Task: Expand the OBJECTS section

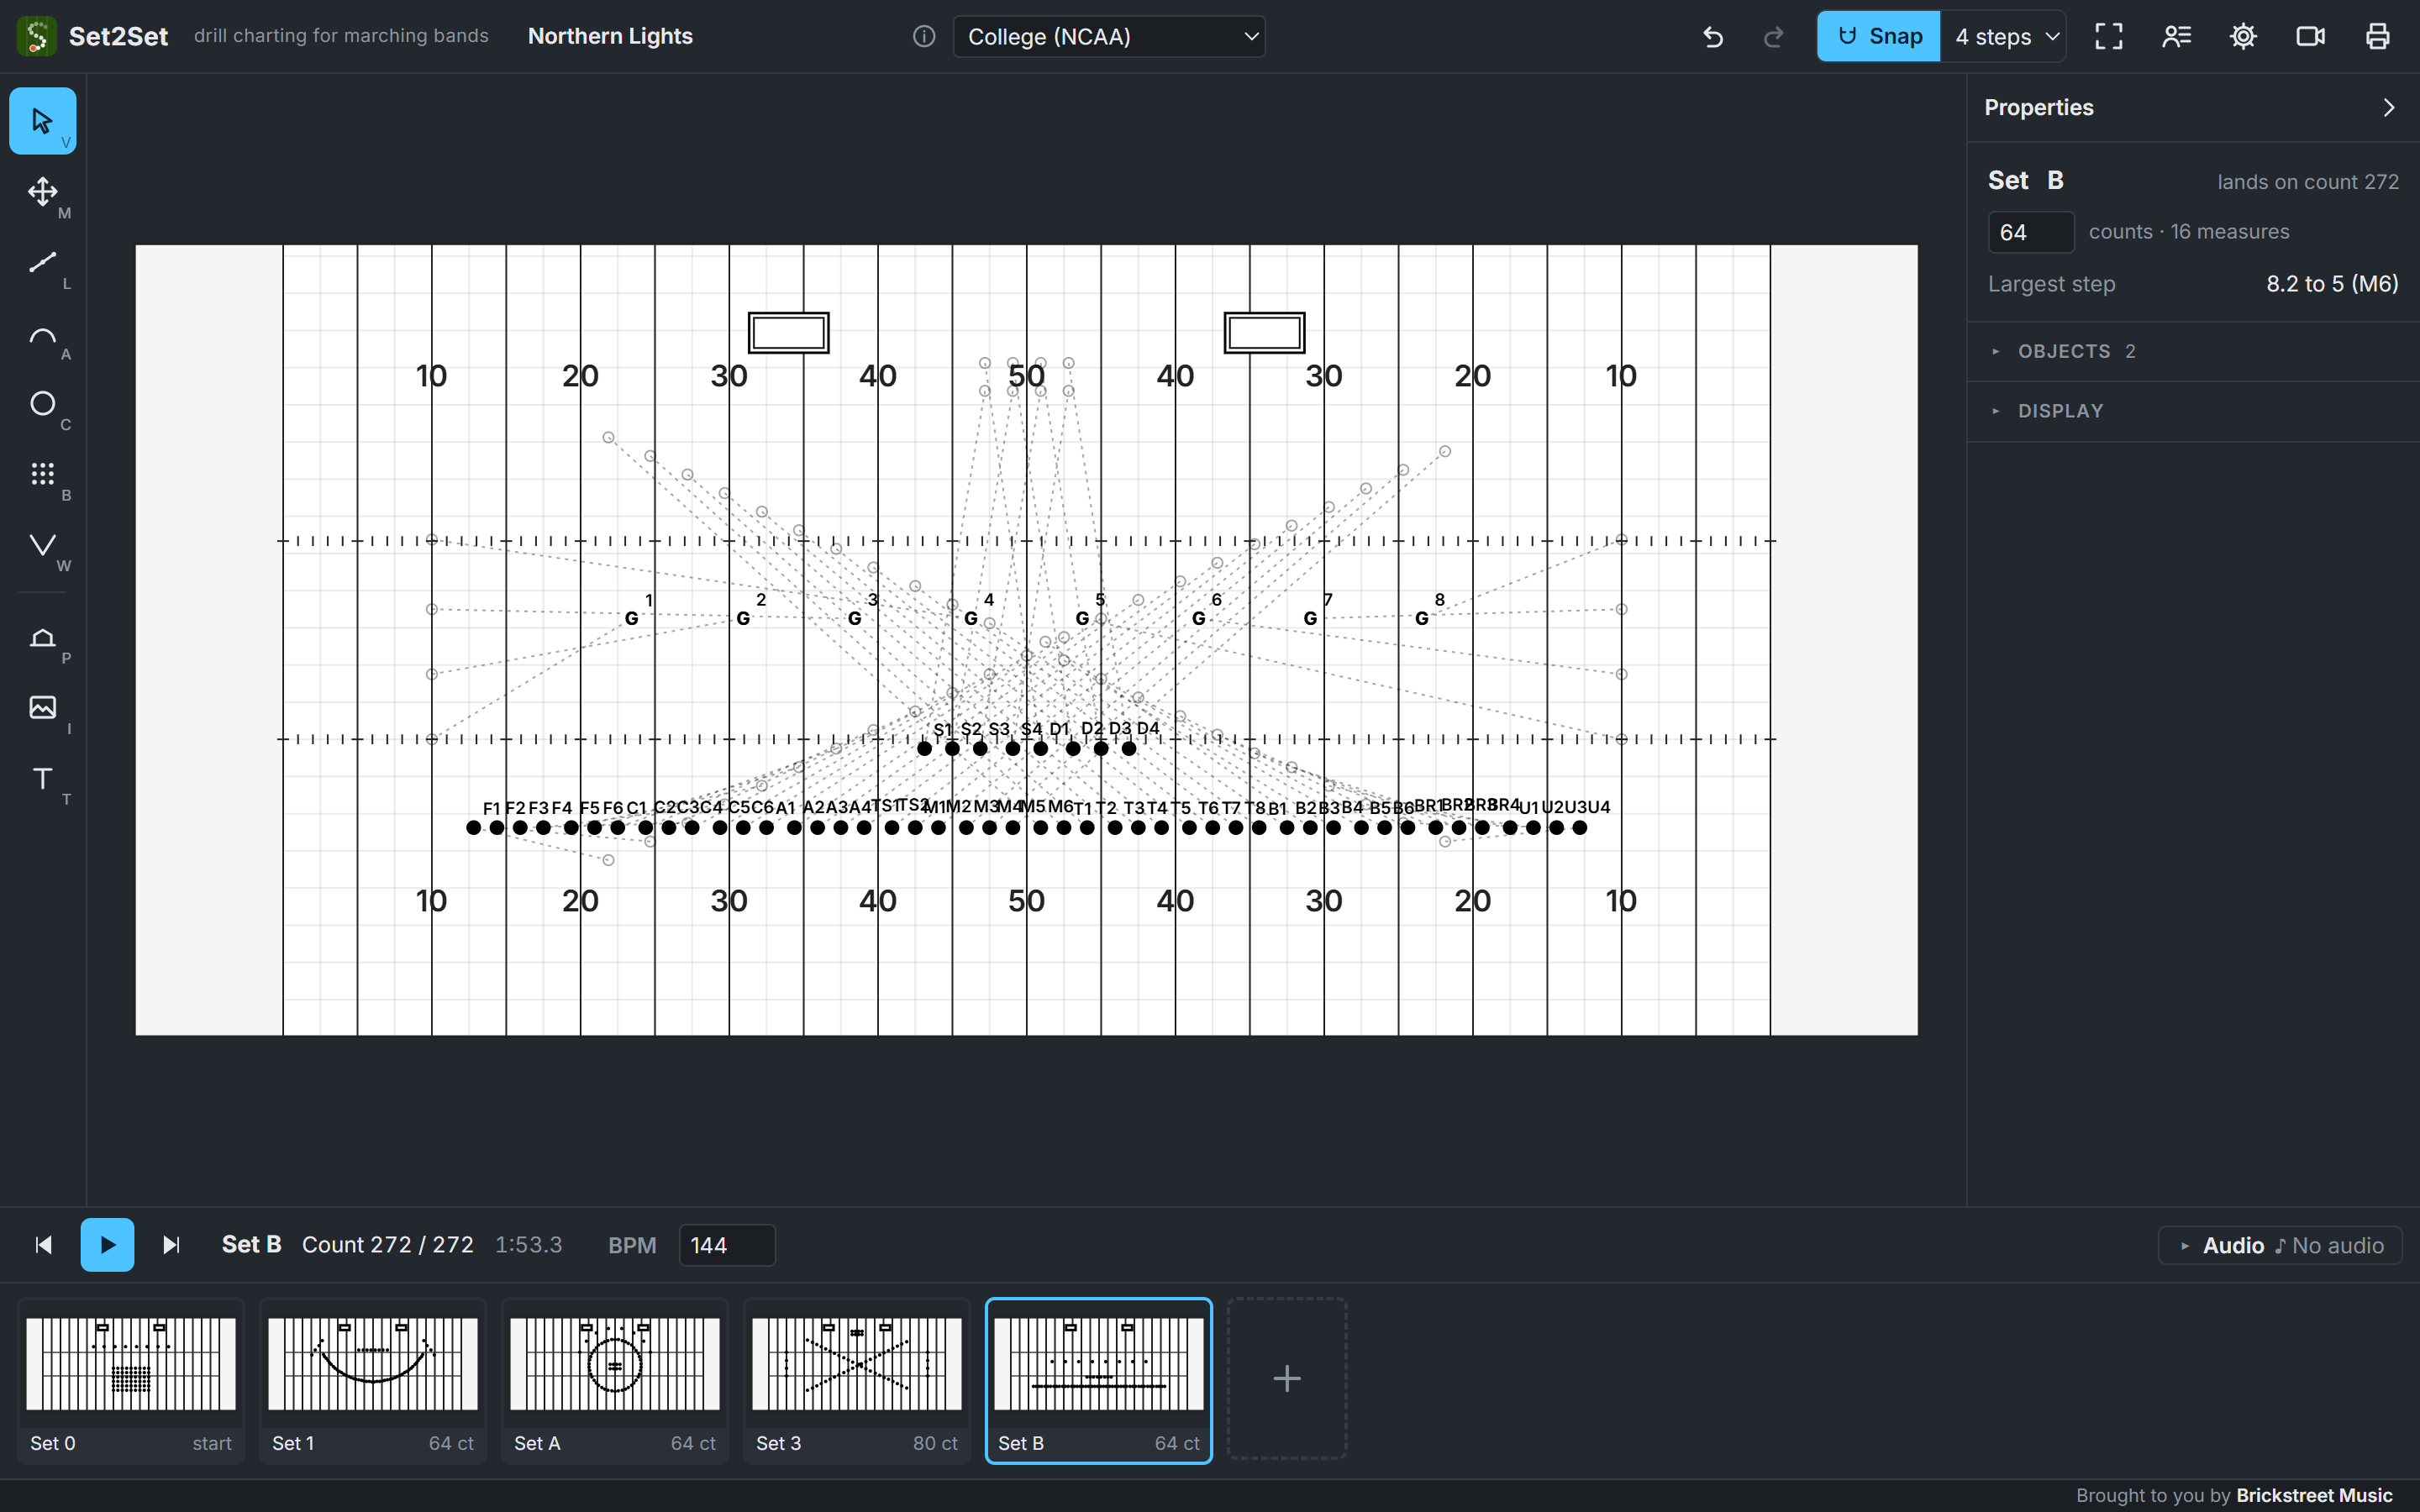Action: (2193, 352)
